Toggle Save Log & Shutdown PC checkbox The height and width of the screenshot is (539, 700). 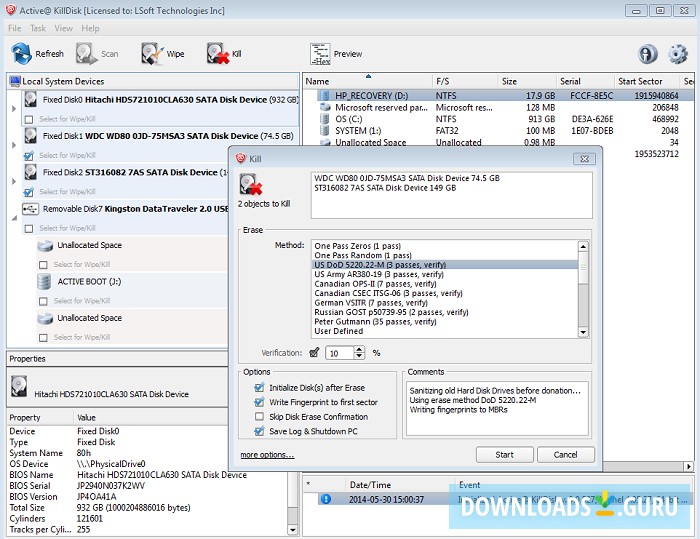(x=259, y=431)
